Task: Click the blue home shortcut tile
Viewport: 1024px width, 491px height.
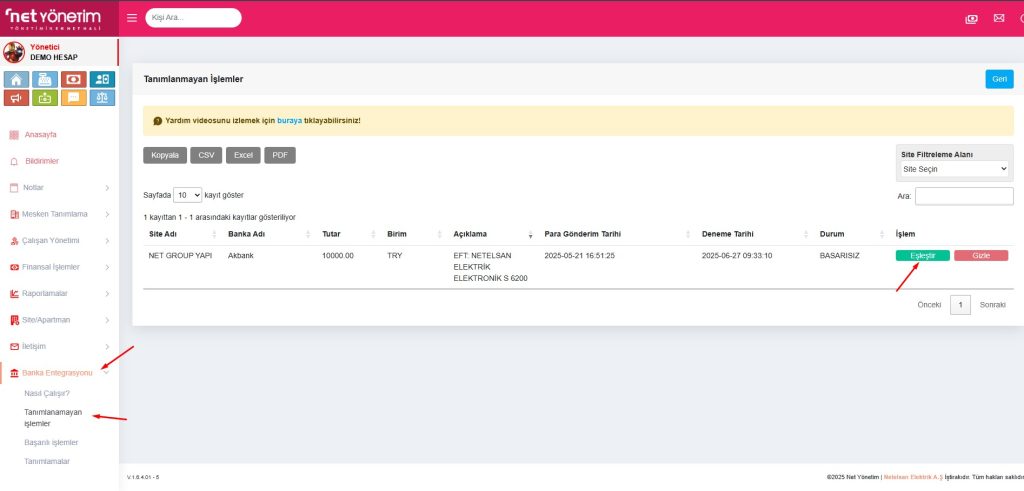Action: click(x=16, y=79)
